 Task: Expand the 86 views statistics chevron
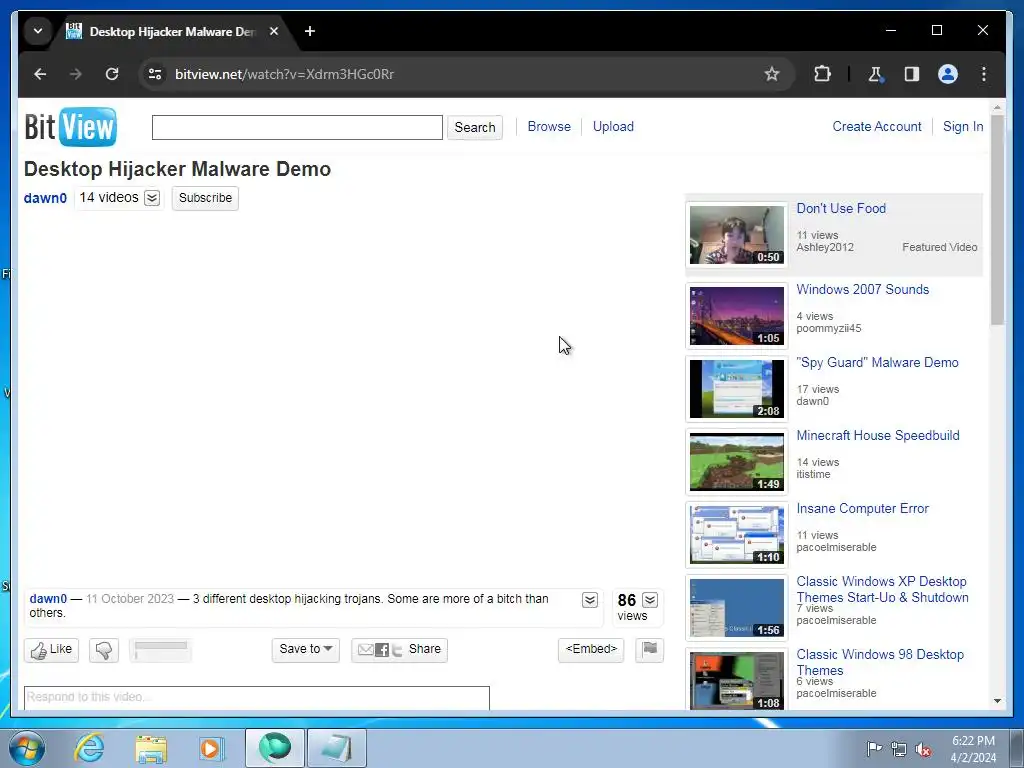point(650,600)
